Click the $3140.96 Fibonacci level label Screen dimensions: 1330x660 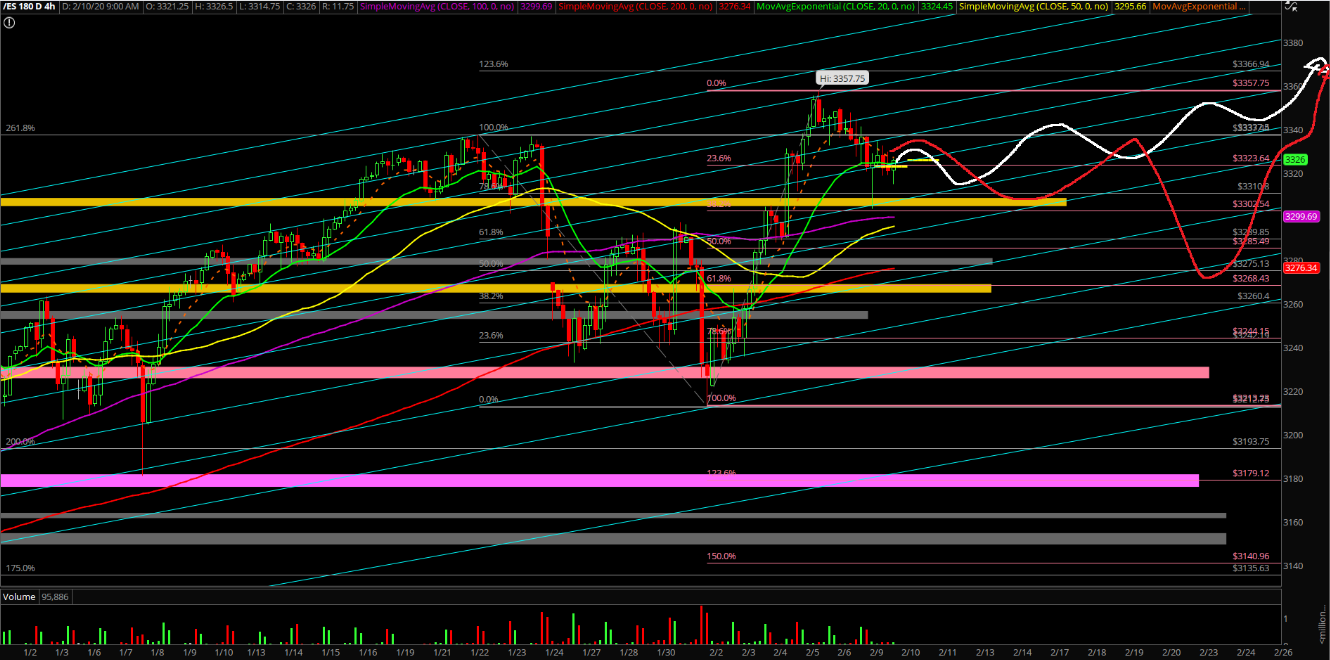1251,556
